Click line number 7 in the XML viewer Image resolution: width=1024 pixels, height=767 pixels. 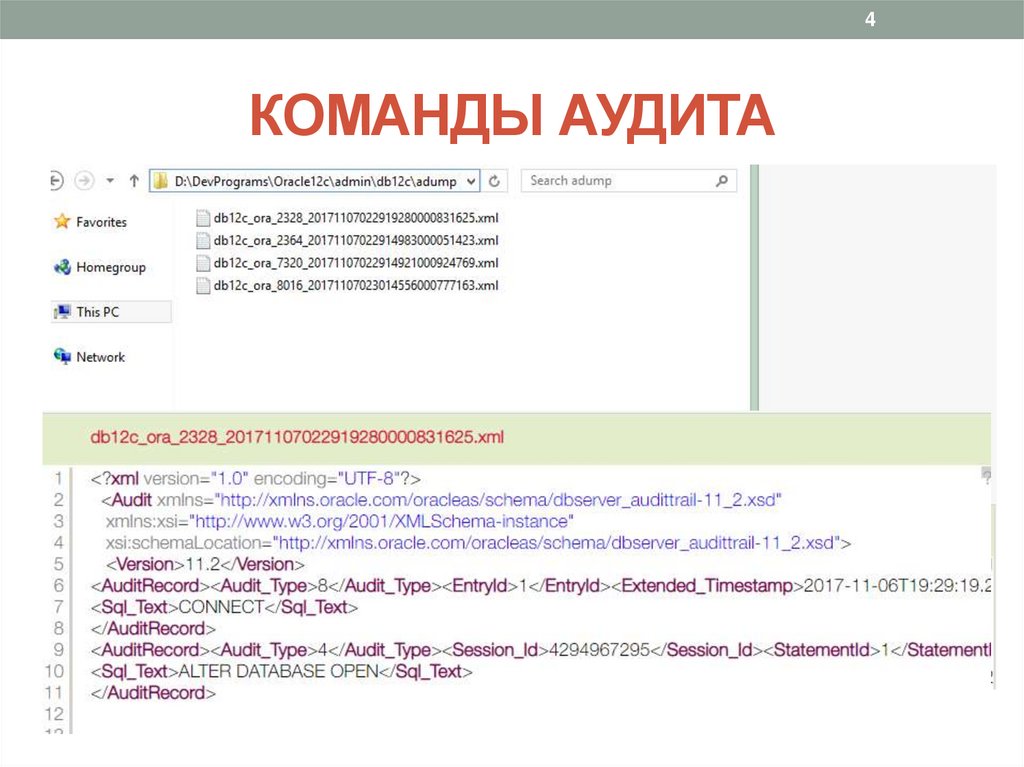[x=57, y=607]
